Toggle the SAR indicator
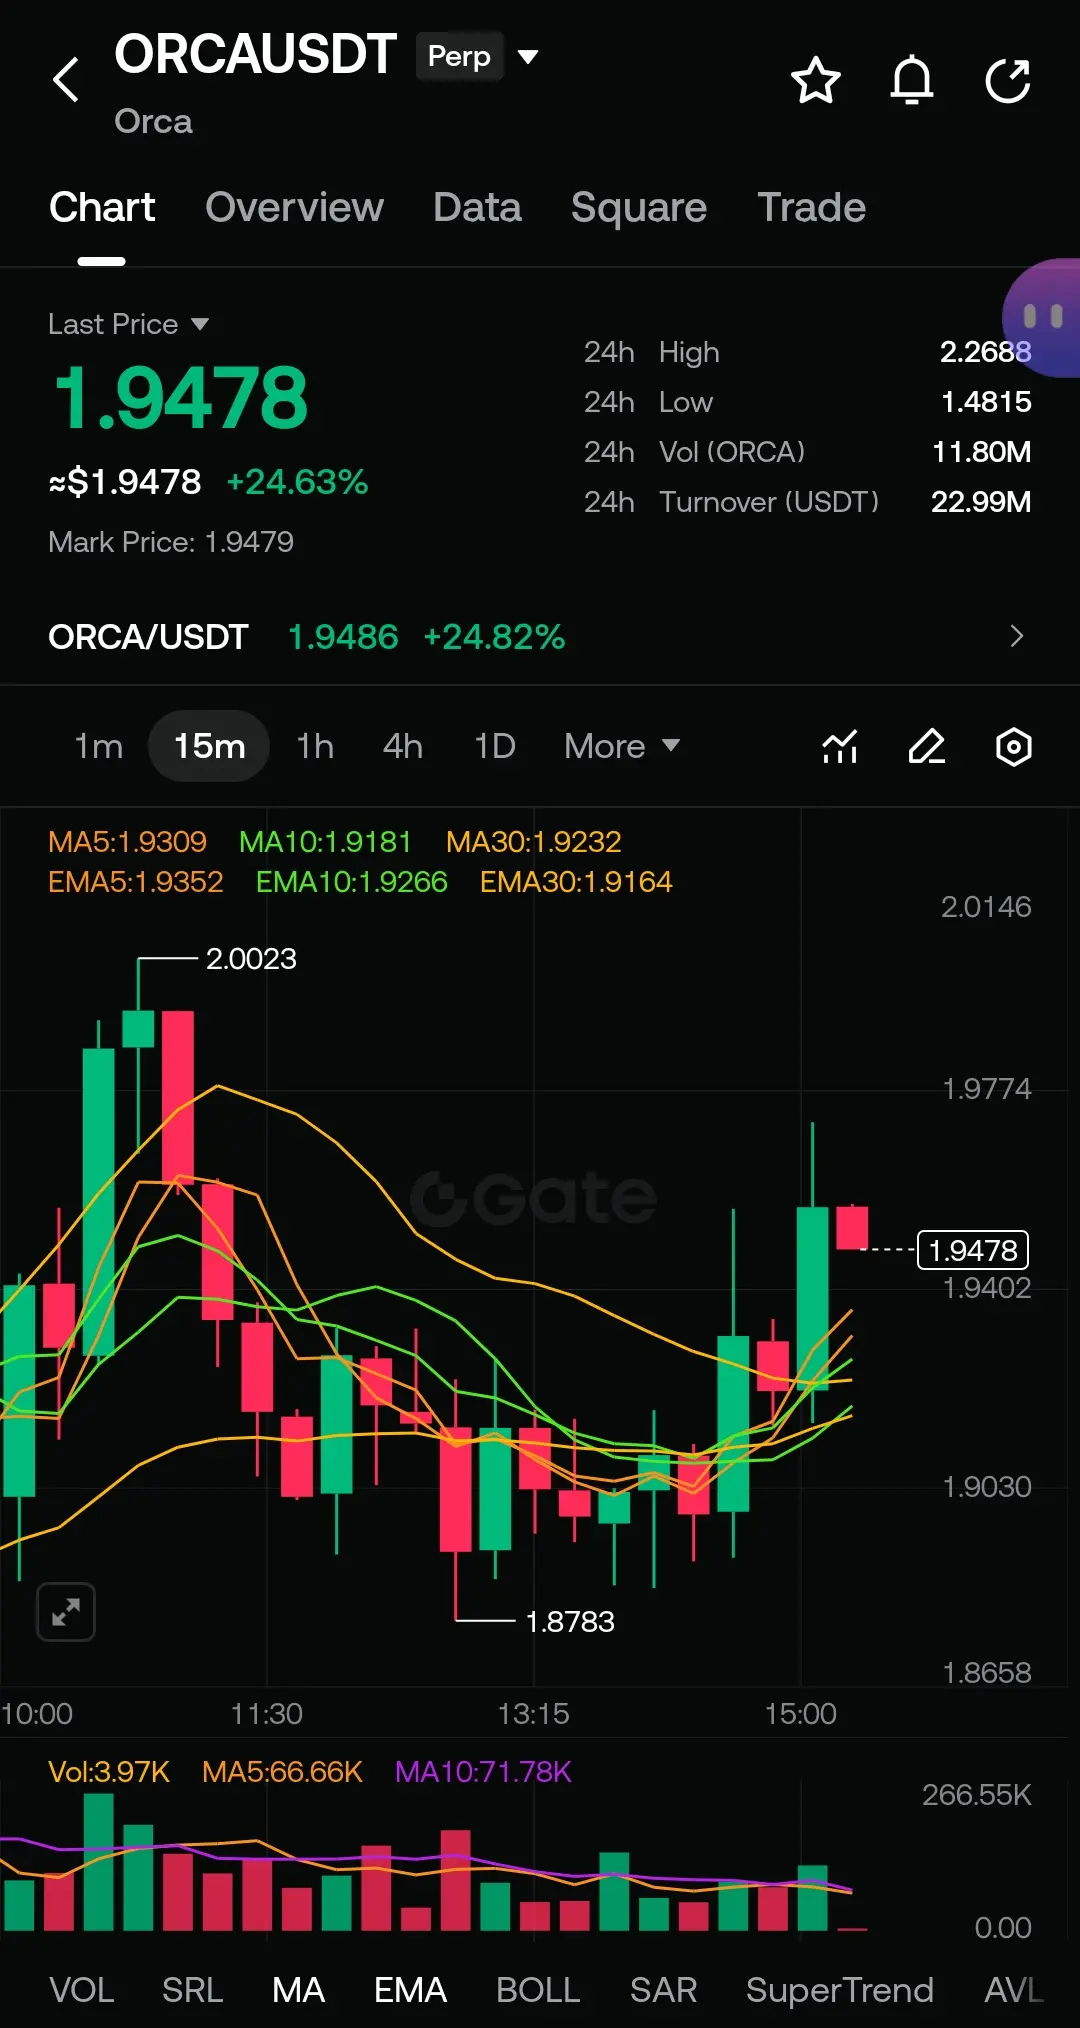Screen dimensions: 1080x2028 (663, 1989)
